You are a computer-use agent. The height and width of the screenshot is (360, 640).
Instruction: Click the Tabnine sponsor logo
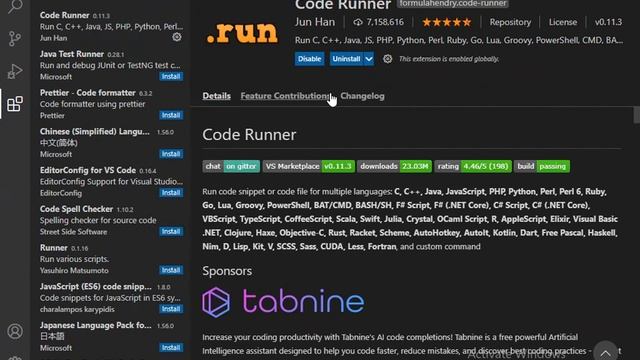[x=283, y=302]
